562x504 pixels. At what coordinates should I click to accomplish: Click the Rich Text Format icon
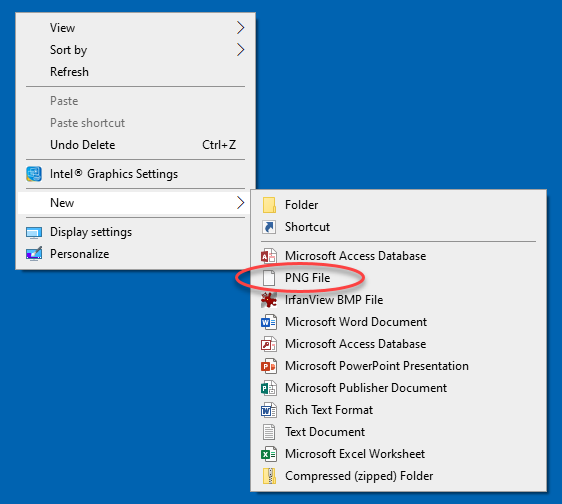click(269, 410)
